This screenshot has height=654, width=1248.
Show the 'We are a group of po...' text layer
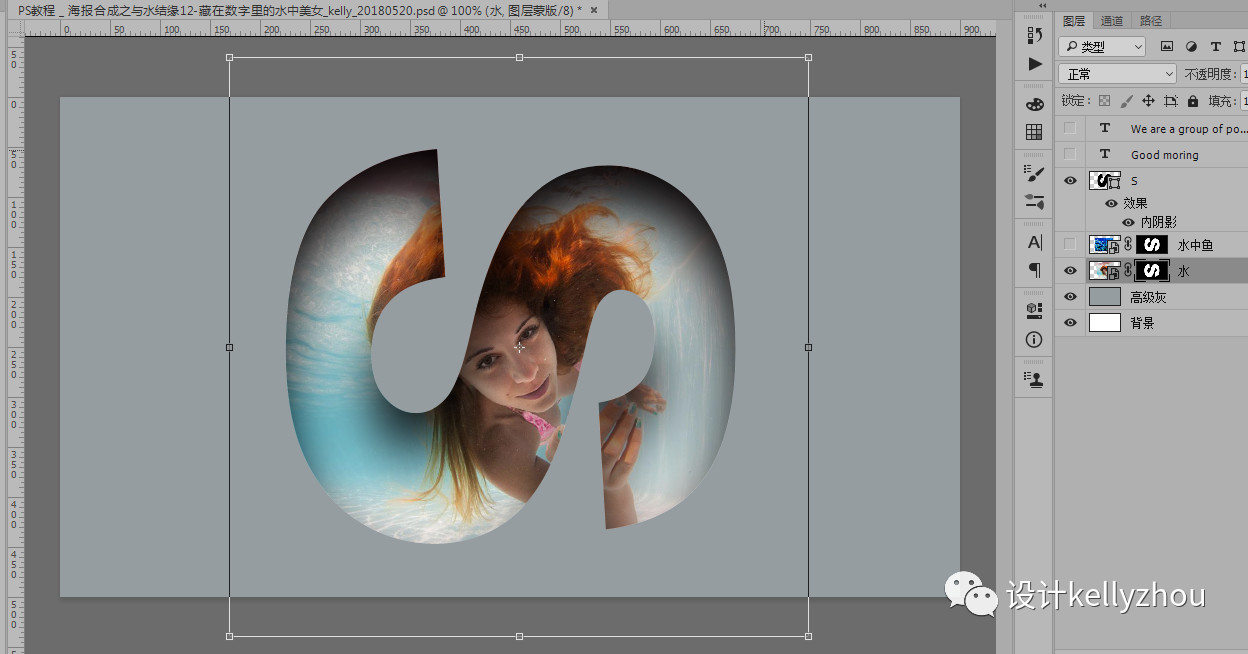pos(1070,129)
